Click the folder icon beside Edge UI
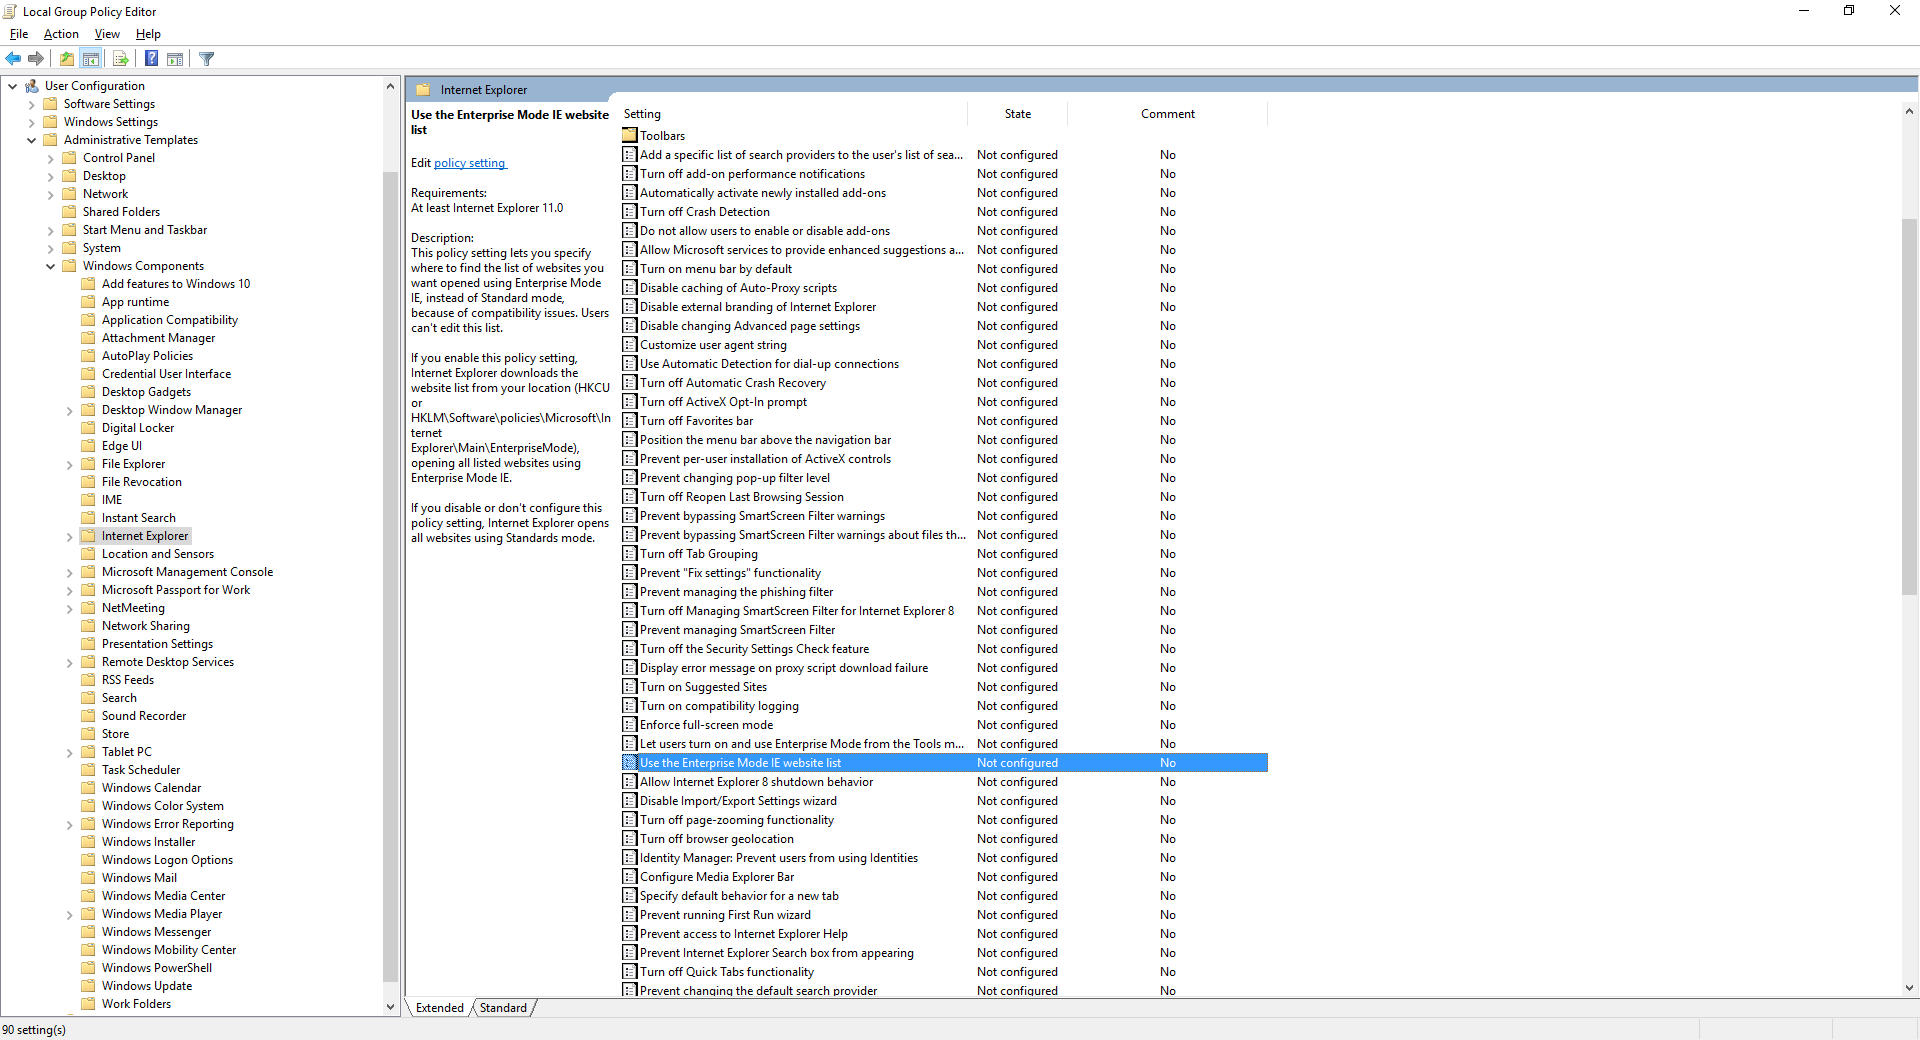Image resolution: width=1920 pixels, height=1040 pixels. (x=89, y=446)
